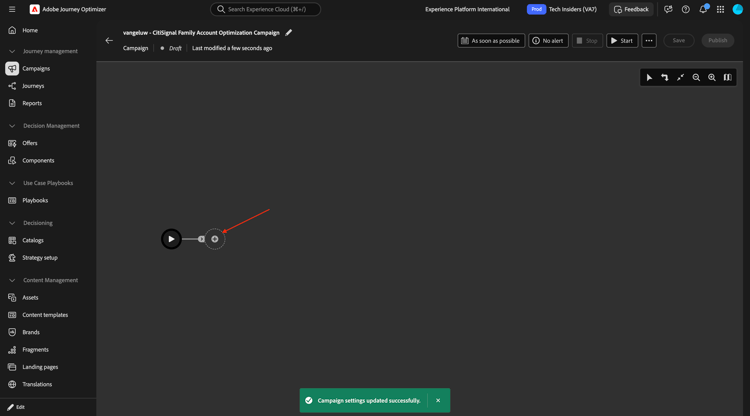Open the app switcher grid
The height and width of the screenshot is (416, 750).
[x=720, y=9]
